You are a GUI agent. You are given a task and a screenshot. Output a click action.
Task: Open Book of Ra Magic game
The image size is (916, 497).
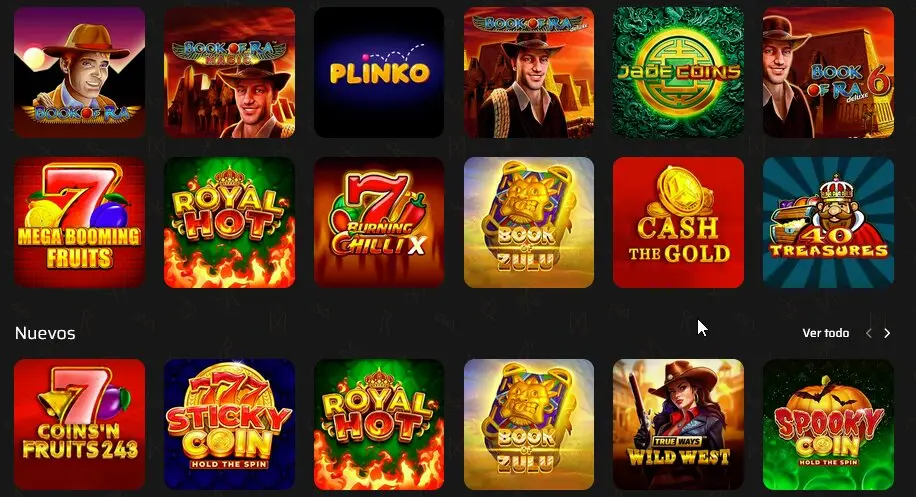click(230, 72)
